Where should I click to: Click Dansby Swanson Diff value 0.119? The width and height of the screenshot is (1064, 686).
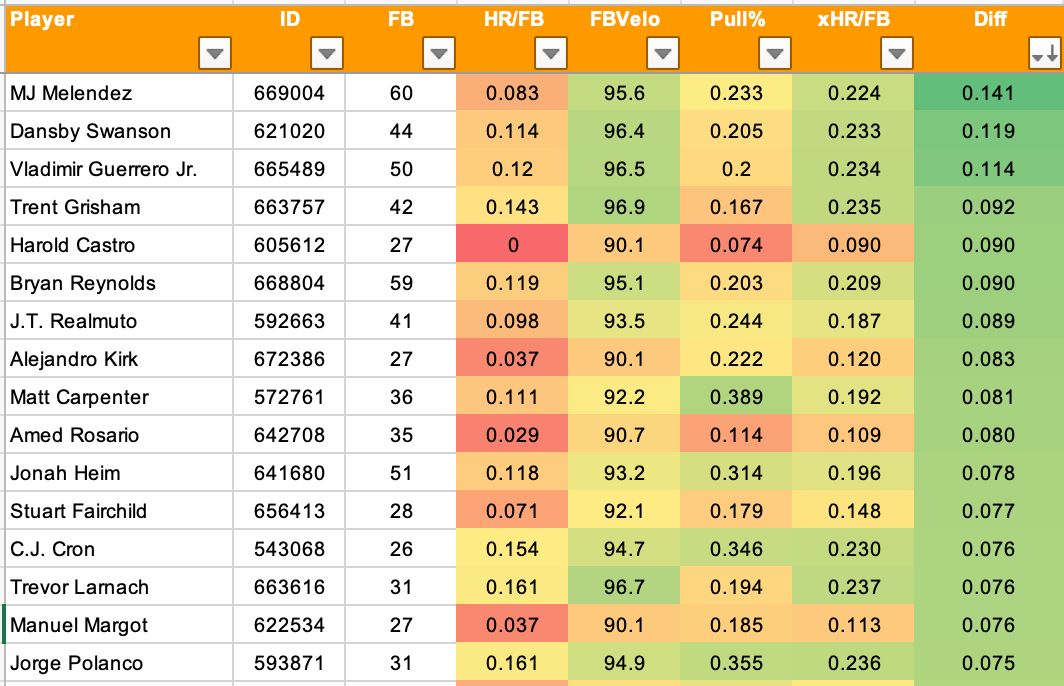[x=989, y=130]
